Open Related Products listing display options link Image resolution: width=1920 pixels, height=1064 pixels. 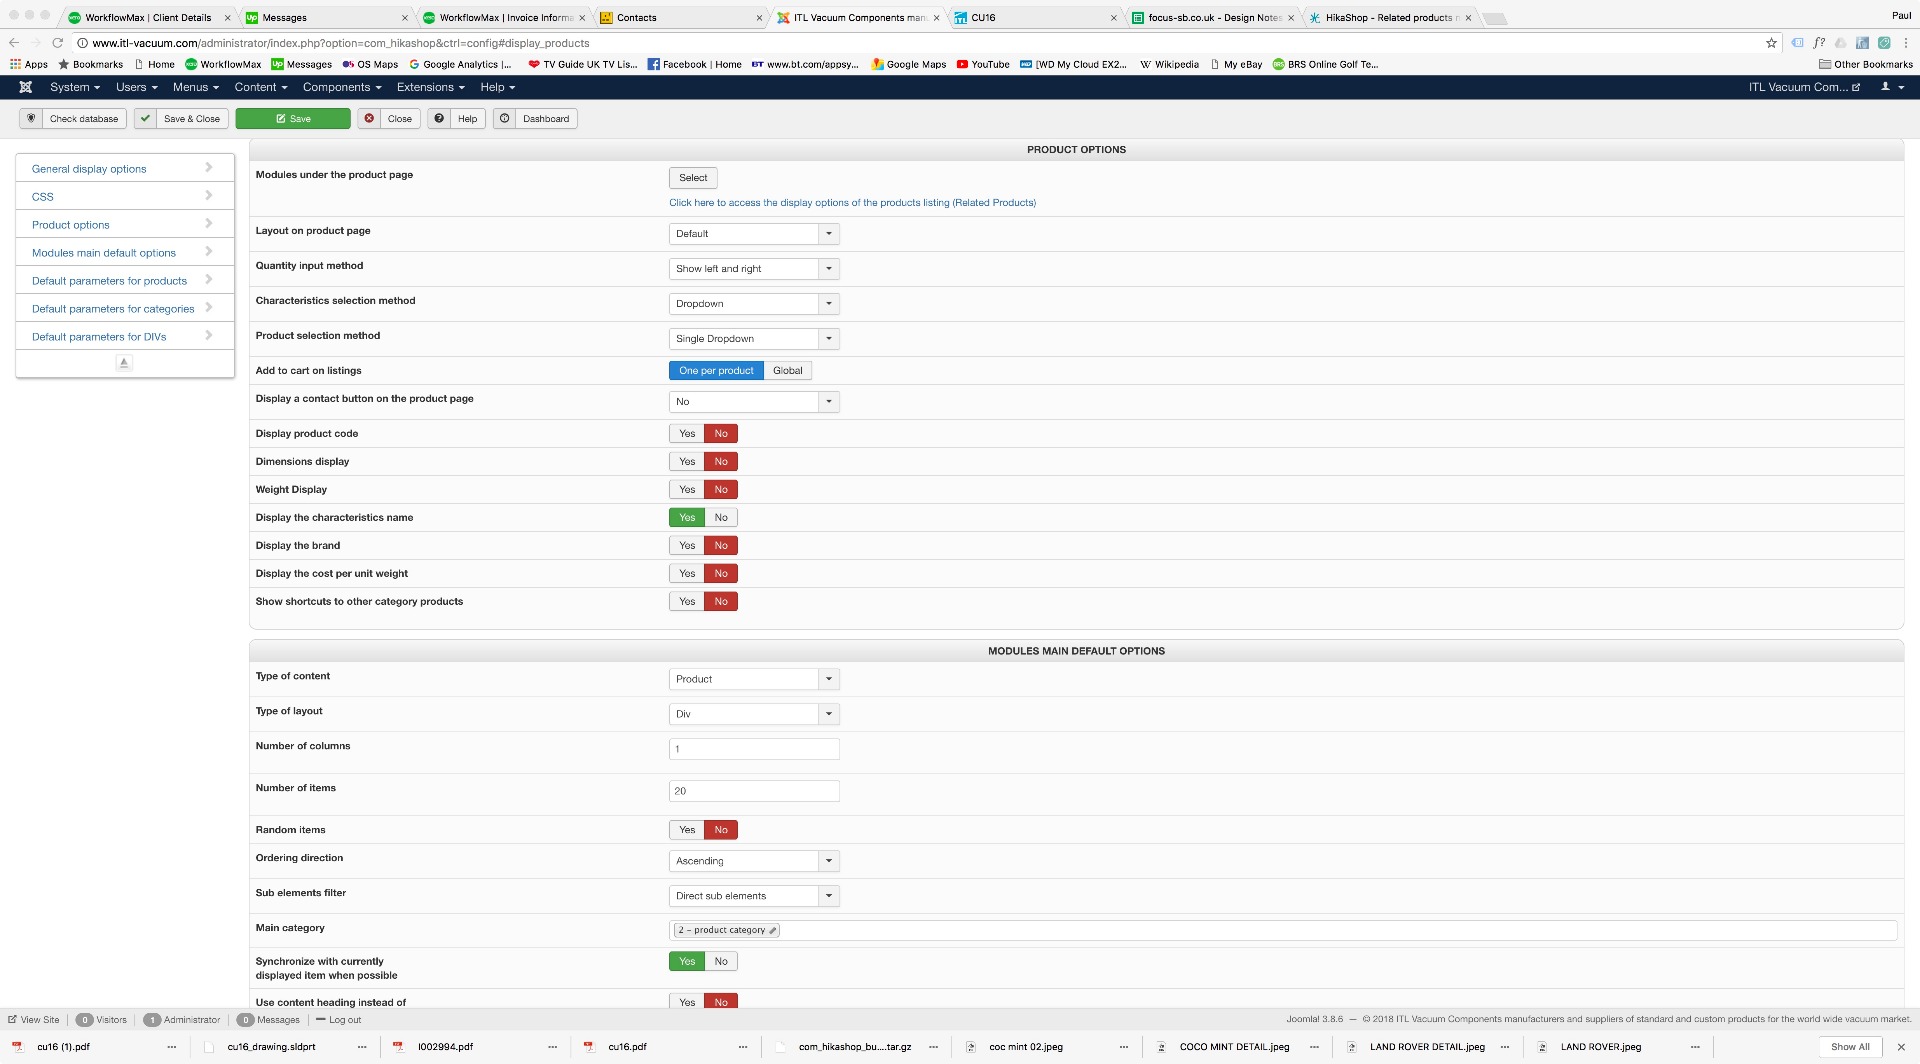[x=852, y=203]
